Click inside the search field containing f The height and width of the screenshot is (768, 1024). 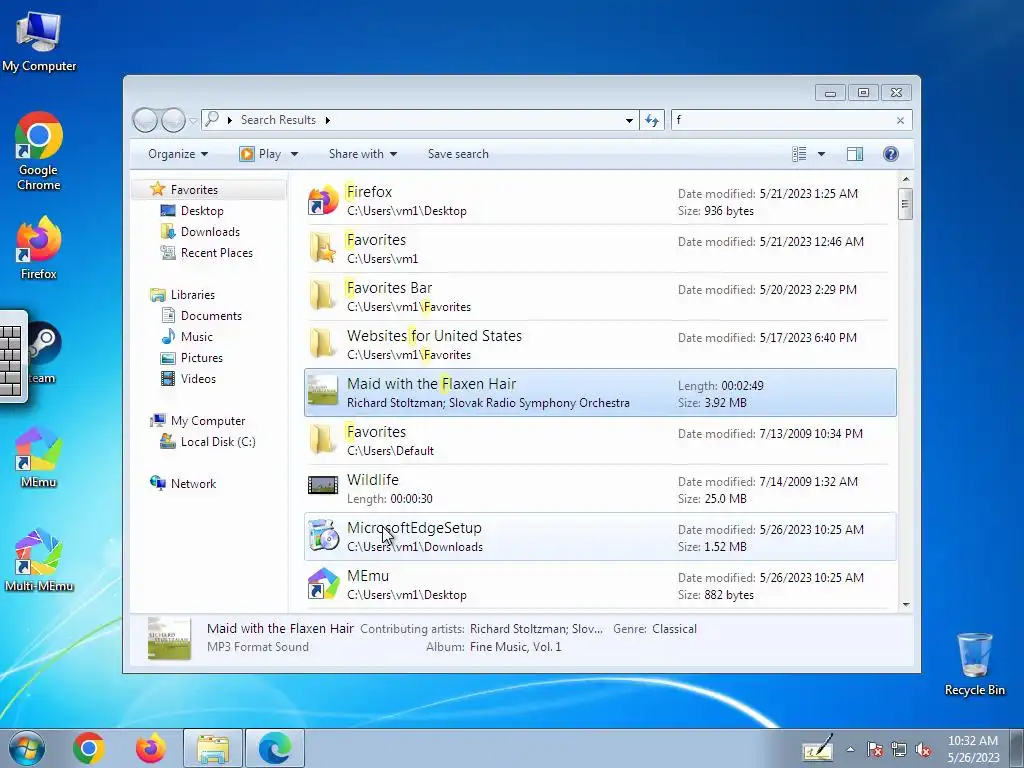(x=782, y=120)
